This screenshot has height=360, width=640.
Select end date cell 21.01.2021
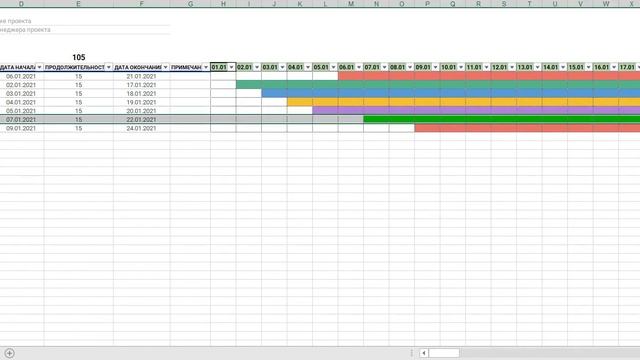[142, 76]
